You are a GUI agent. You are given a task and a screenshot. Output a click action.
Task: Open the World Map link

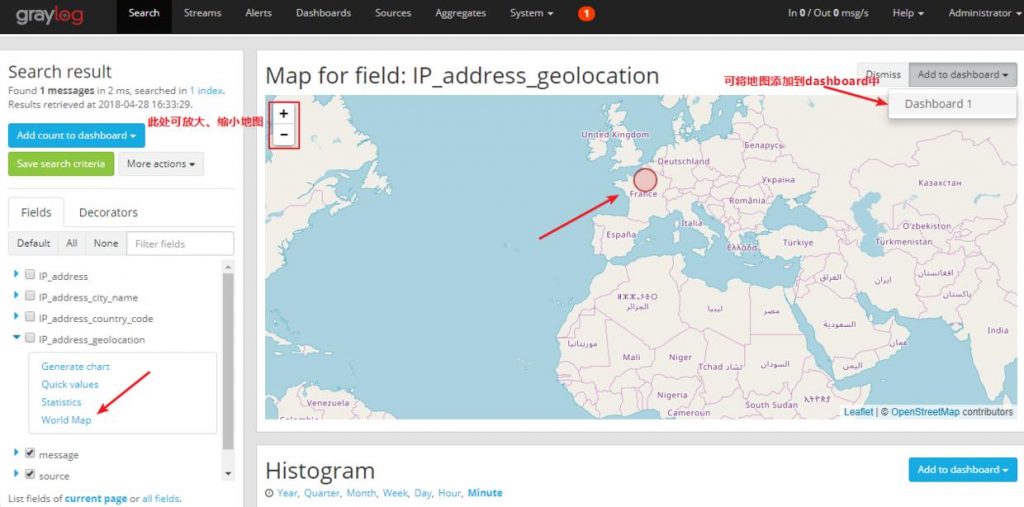click(66, 420)
